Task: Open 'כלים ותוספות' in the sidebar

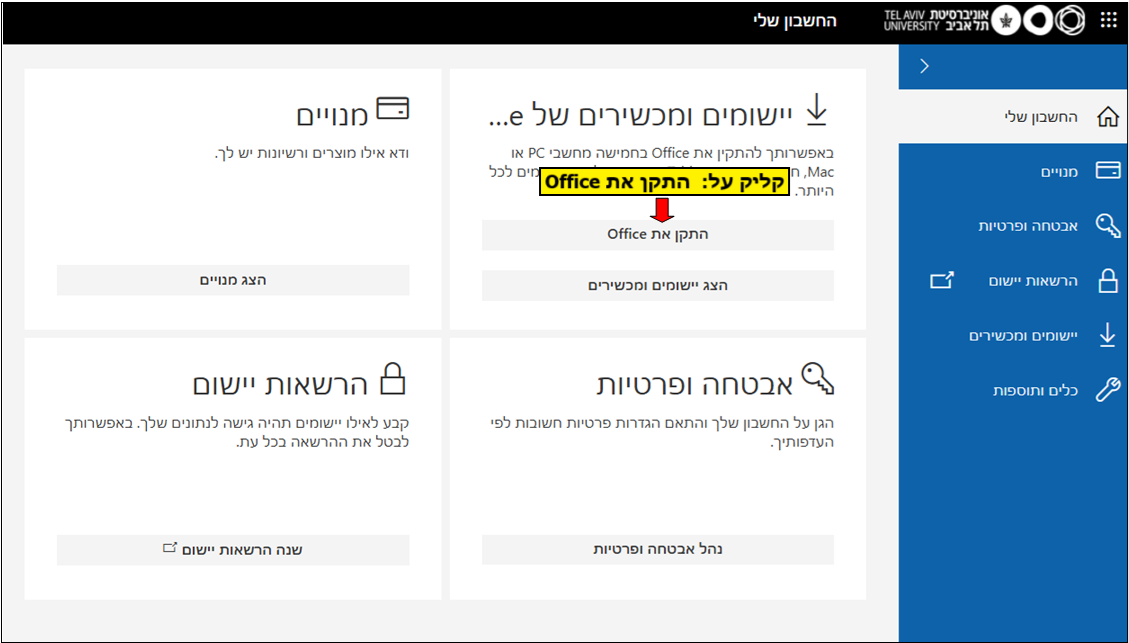Action: 1035,391
